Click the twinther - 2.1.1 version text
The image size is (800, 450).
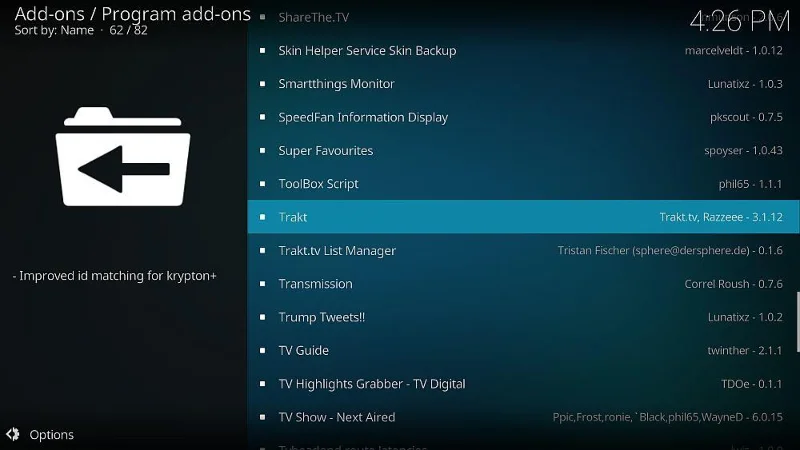[745, 351]
